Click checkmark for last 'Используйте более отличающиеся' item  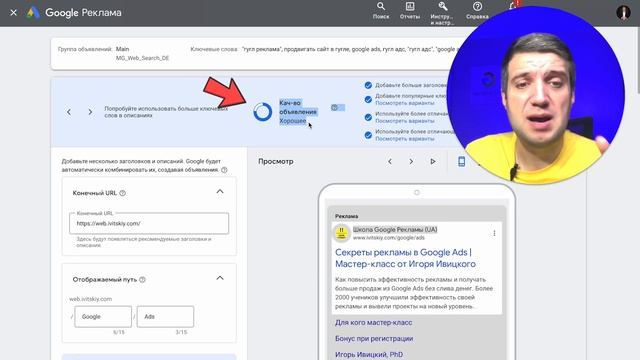(368, 135)
